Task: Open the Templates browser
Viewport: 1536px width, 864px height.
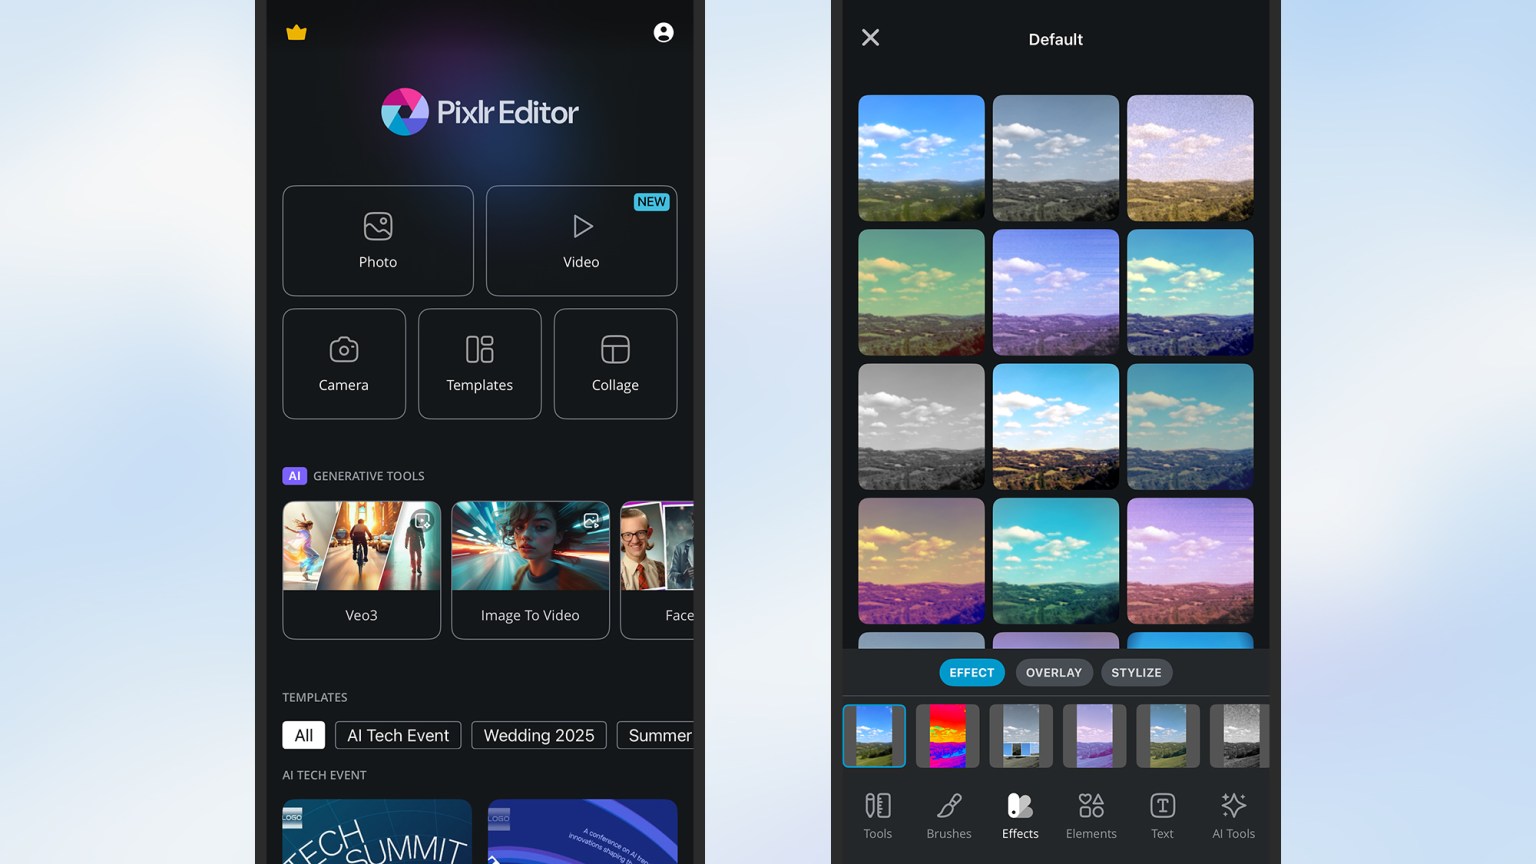Action: (480, 363)
